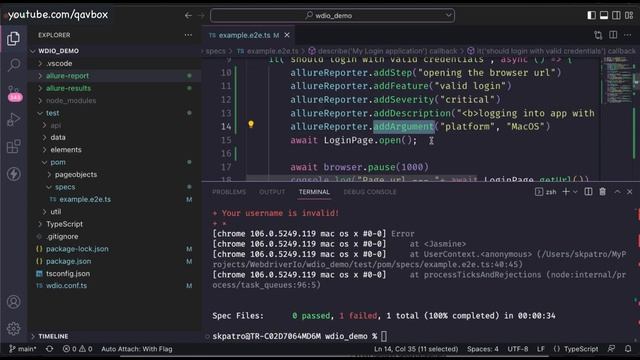The height and width of the screenshot is (360, 640).
Task: Switch to the TERMINAL tab
Action: (x=314, y=192)
